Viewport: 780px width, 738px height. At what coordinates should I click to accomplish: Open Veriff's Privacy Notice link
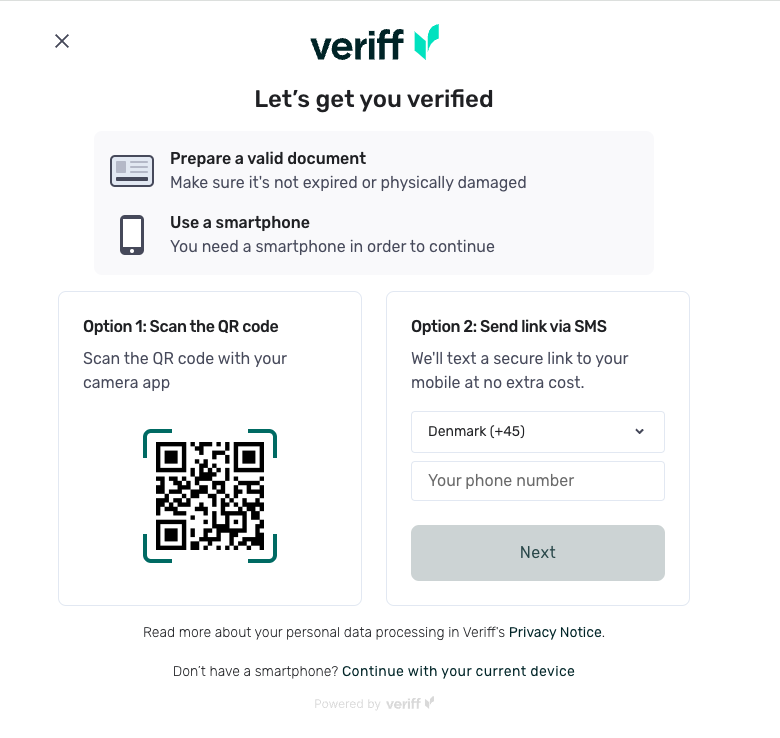(555, 632)
